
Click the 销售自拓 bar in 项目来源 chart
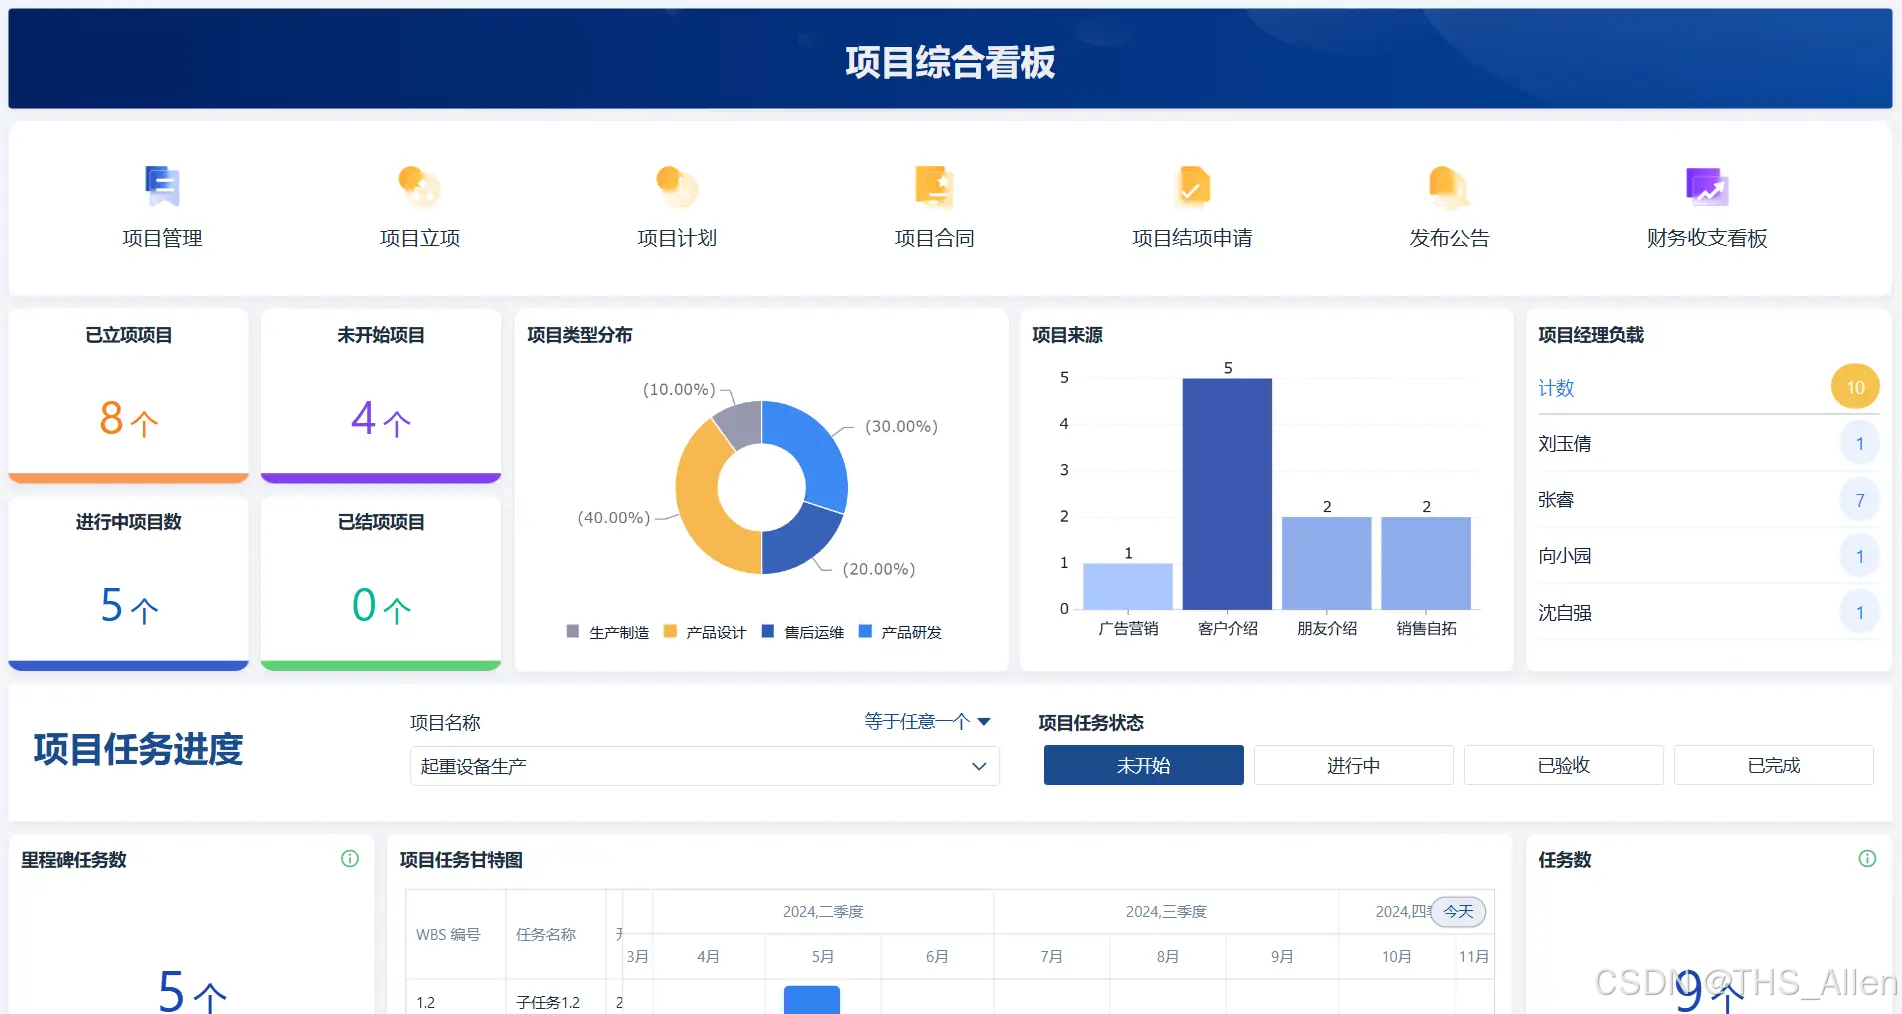1426,563
